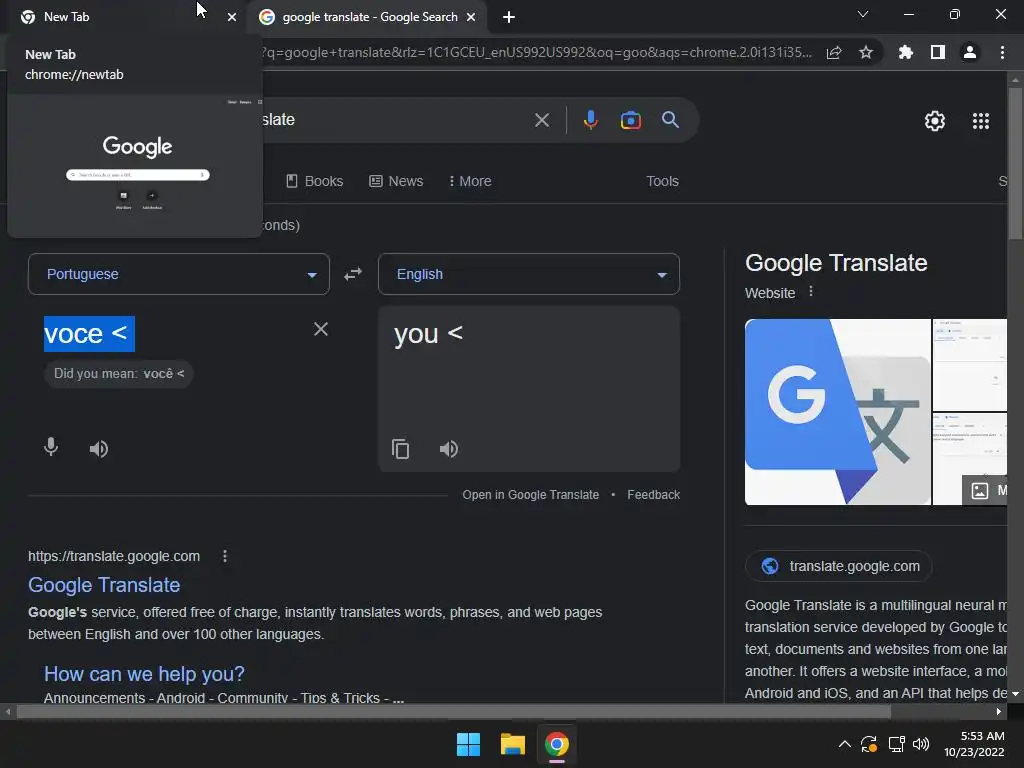The height and width of the screenshot is (768, 1024).
Task: Click the result URL https://translate.google.com
Action: click(x=114, y=556)
